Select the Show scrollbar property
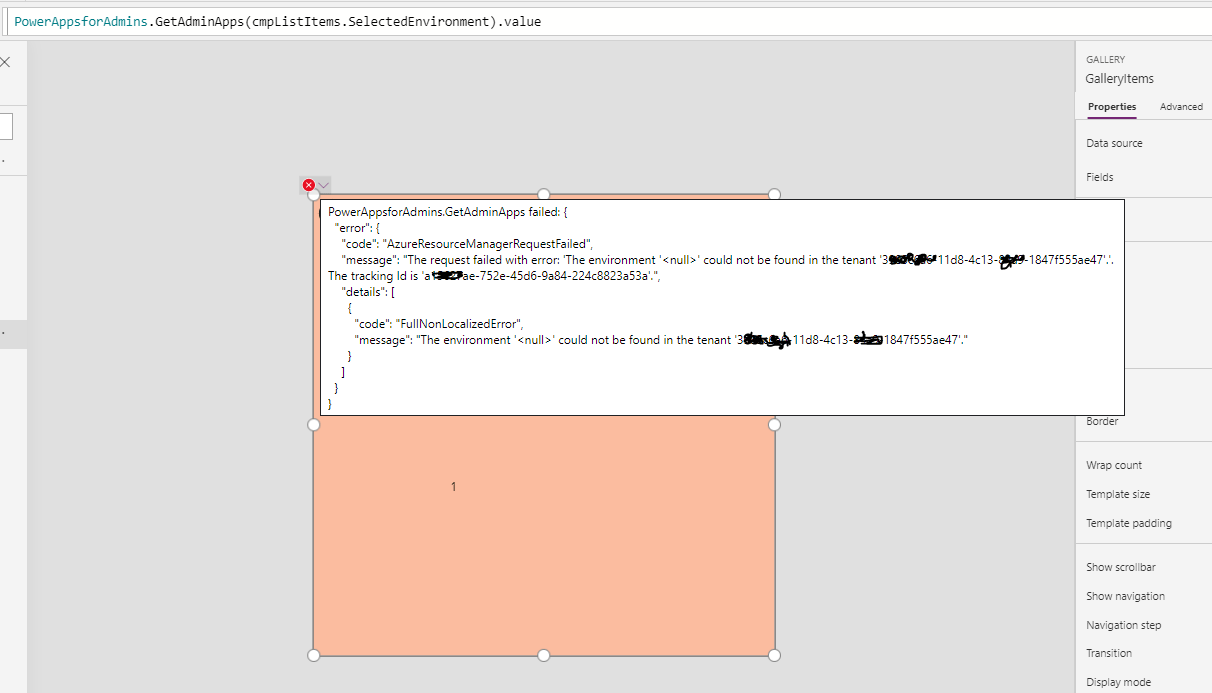Image resolution: width=1212 pixels, height=693 pixels. 1121,567
